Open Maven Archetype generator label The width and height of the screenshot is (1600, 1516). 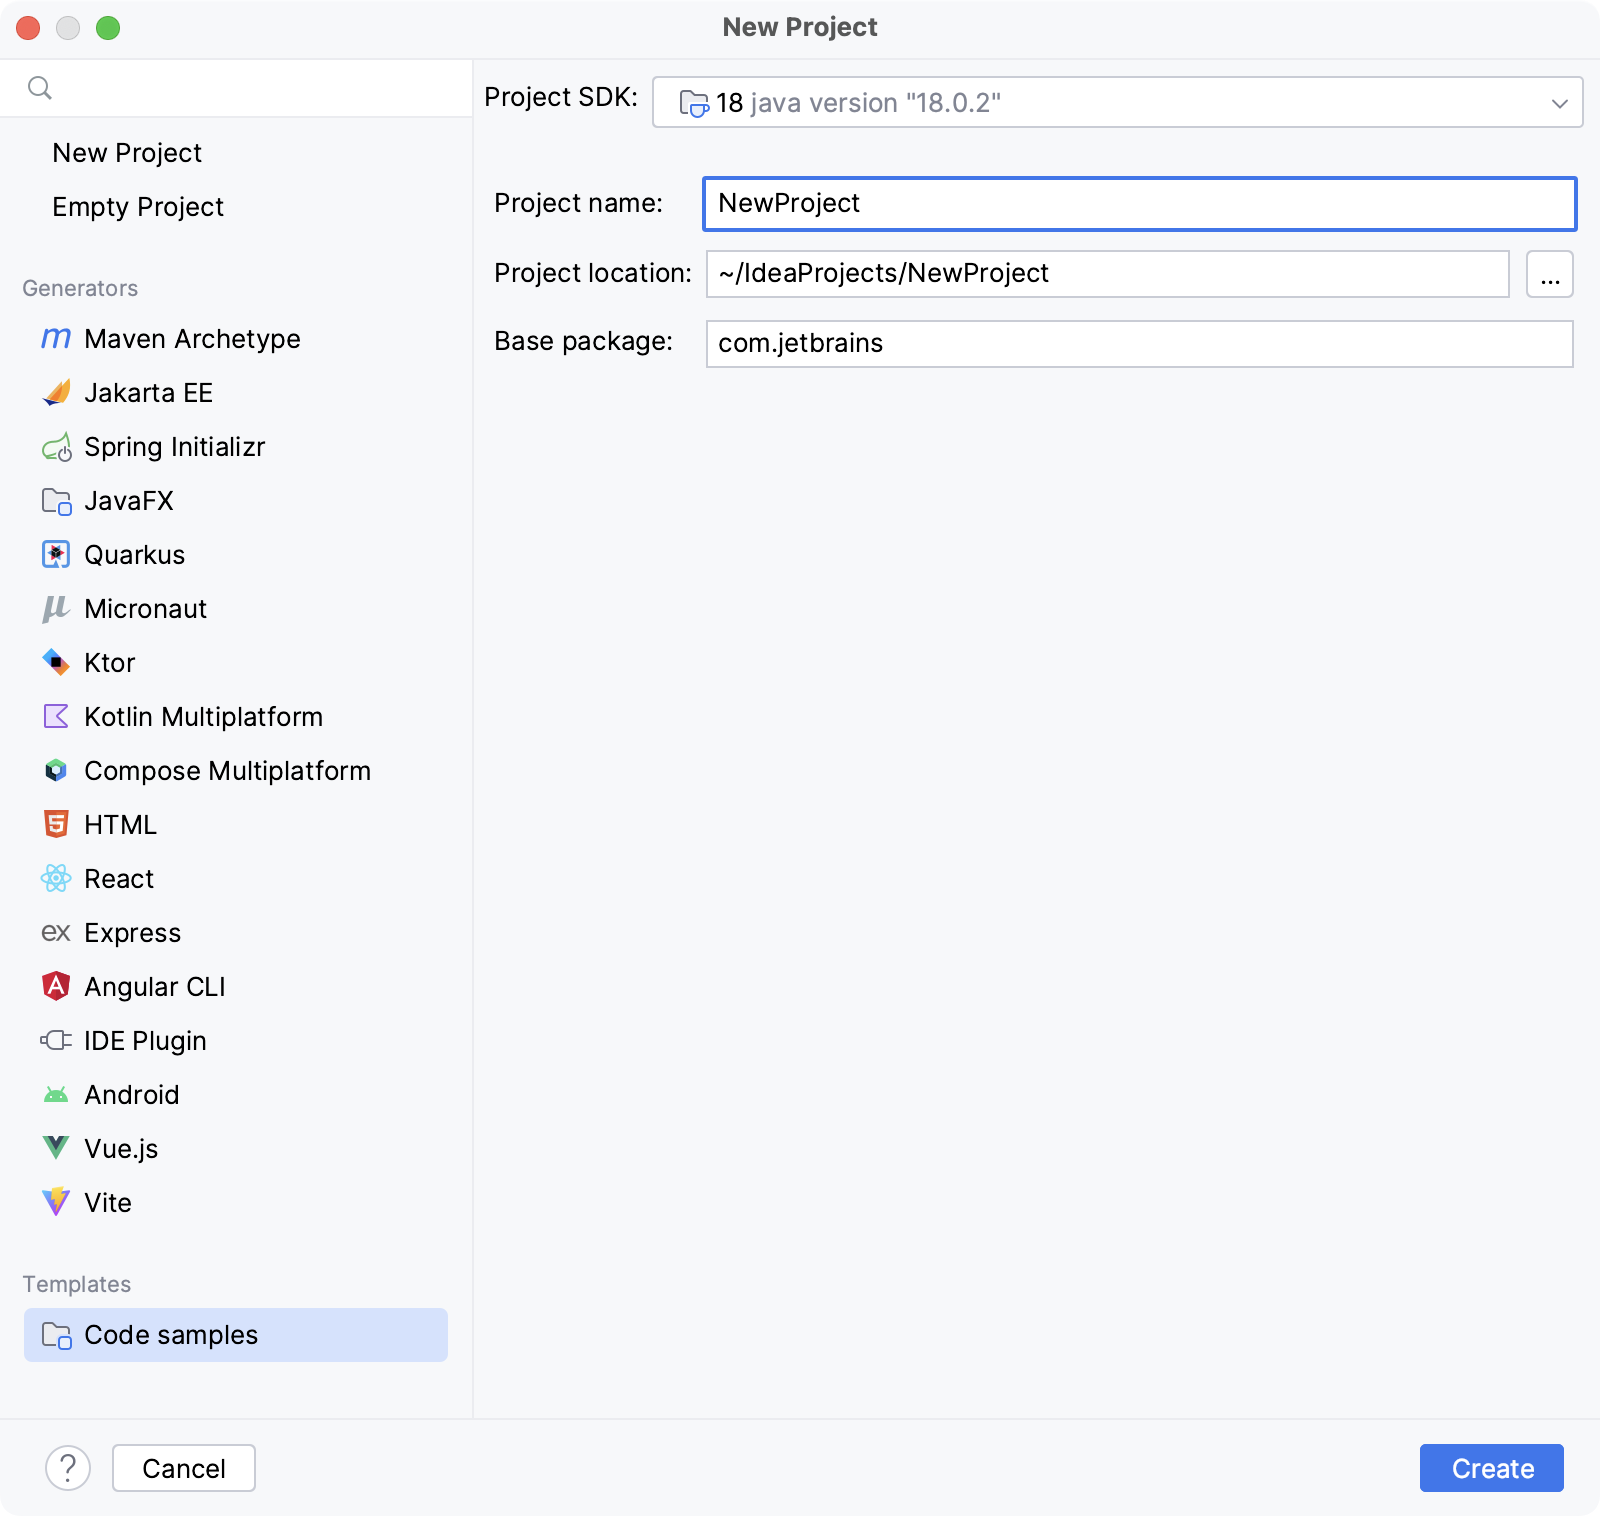(192, 339)
